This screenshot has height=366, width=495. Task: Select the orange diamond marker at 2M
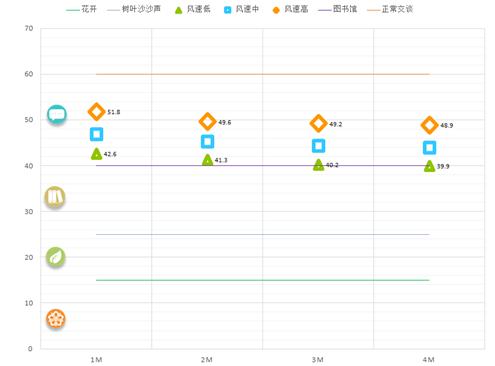coord(207,122)
